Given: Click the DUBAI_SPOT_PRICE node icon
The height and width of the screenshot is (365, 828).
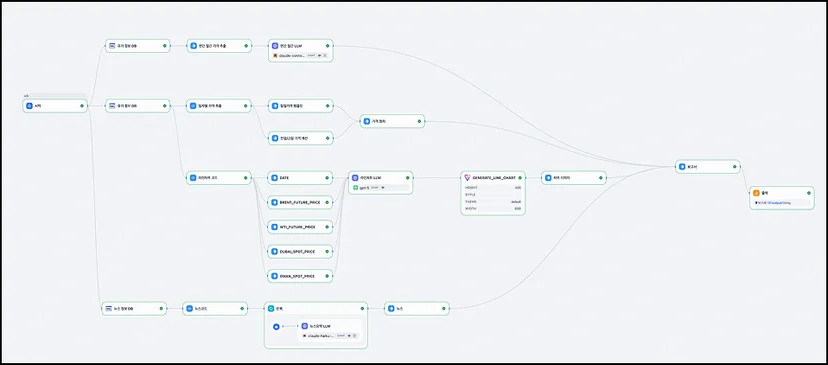Looking at the screenshot, I should click(x=275, y=251).
